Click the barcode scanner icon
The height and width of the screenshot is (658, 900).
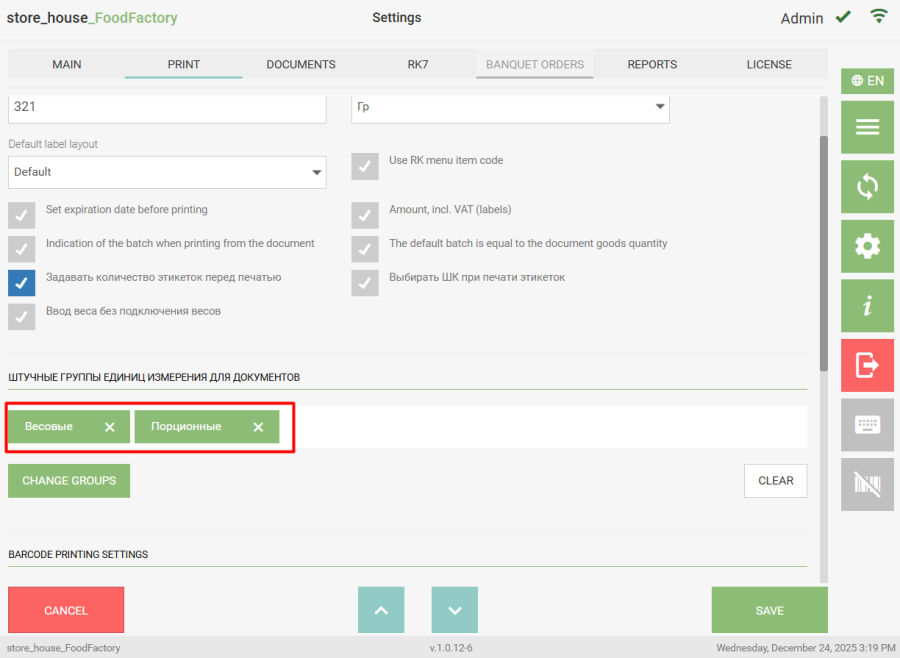coord(867,485)
